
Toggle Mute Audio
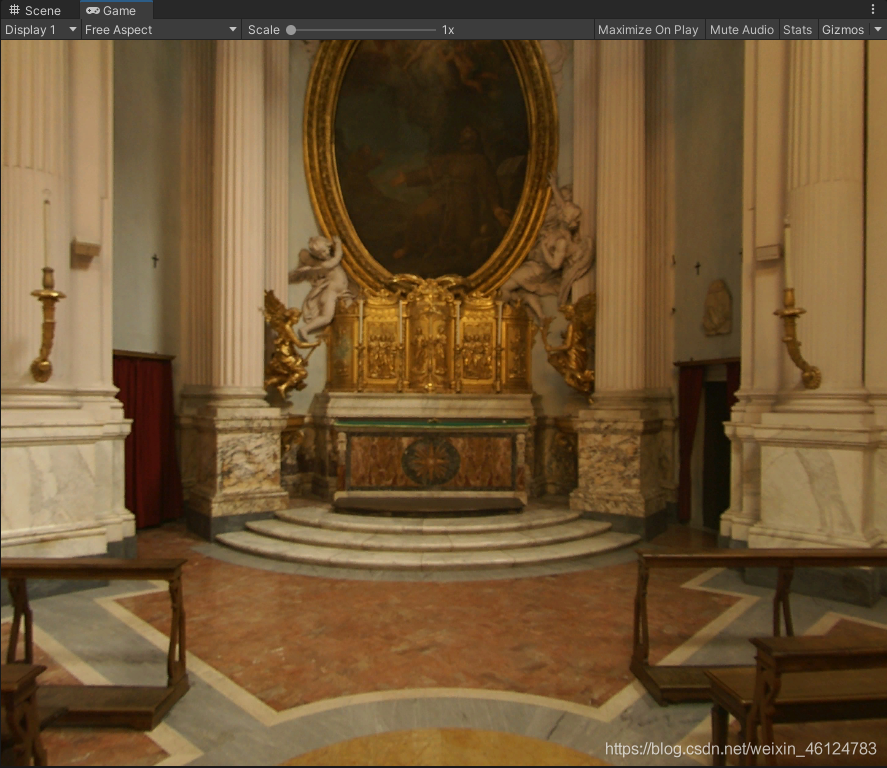pos(742,29)
